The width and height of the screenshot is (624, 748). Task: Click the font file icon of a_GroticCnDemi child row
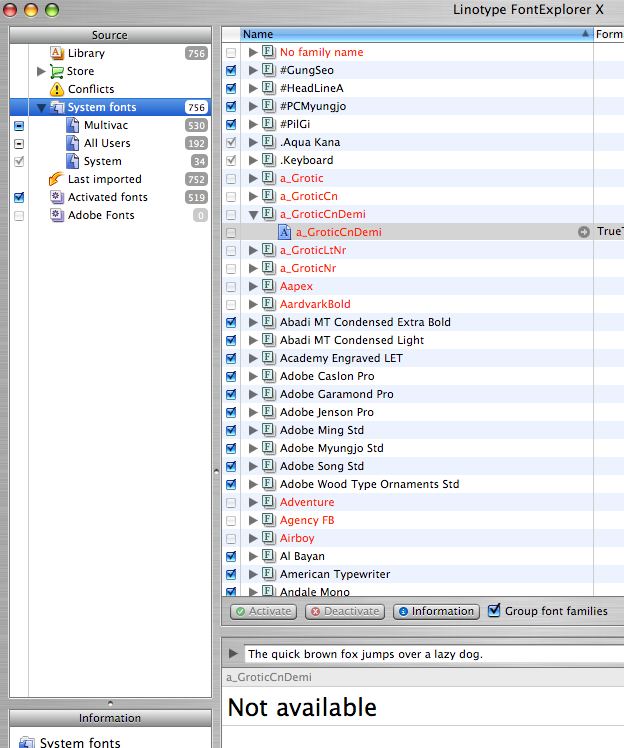tap(284, 232)
